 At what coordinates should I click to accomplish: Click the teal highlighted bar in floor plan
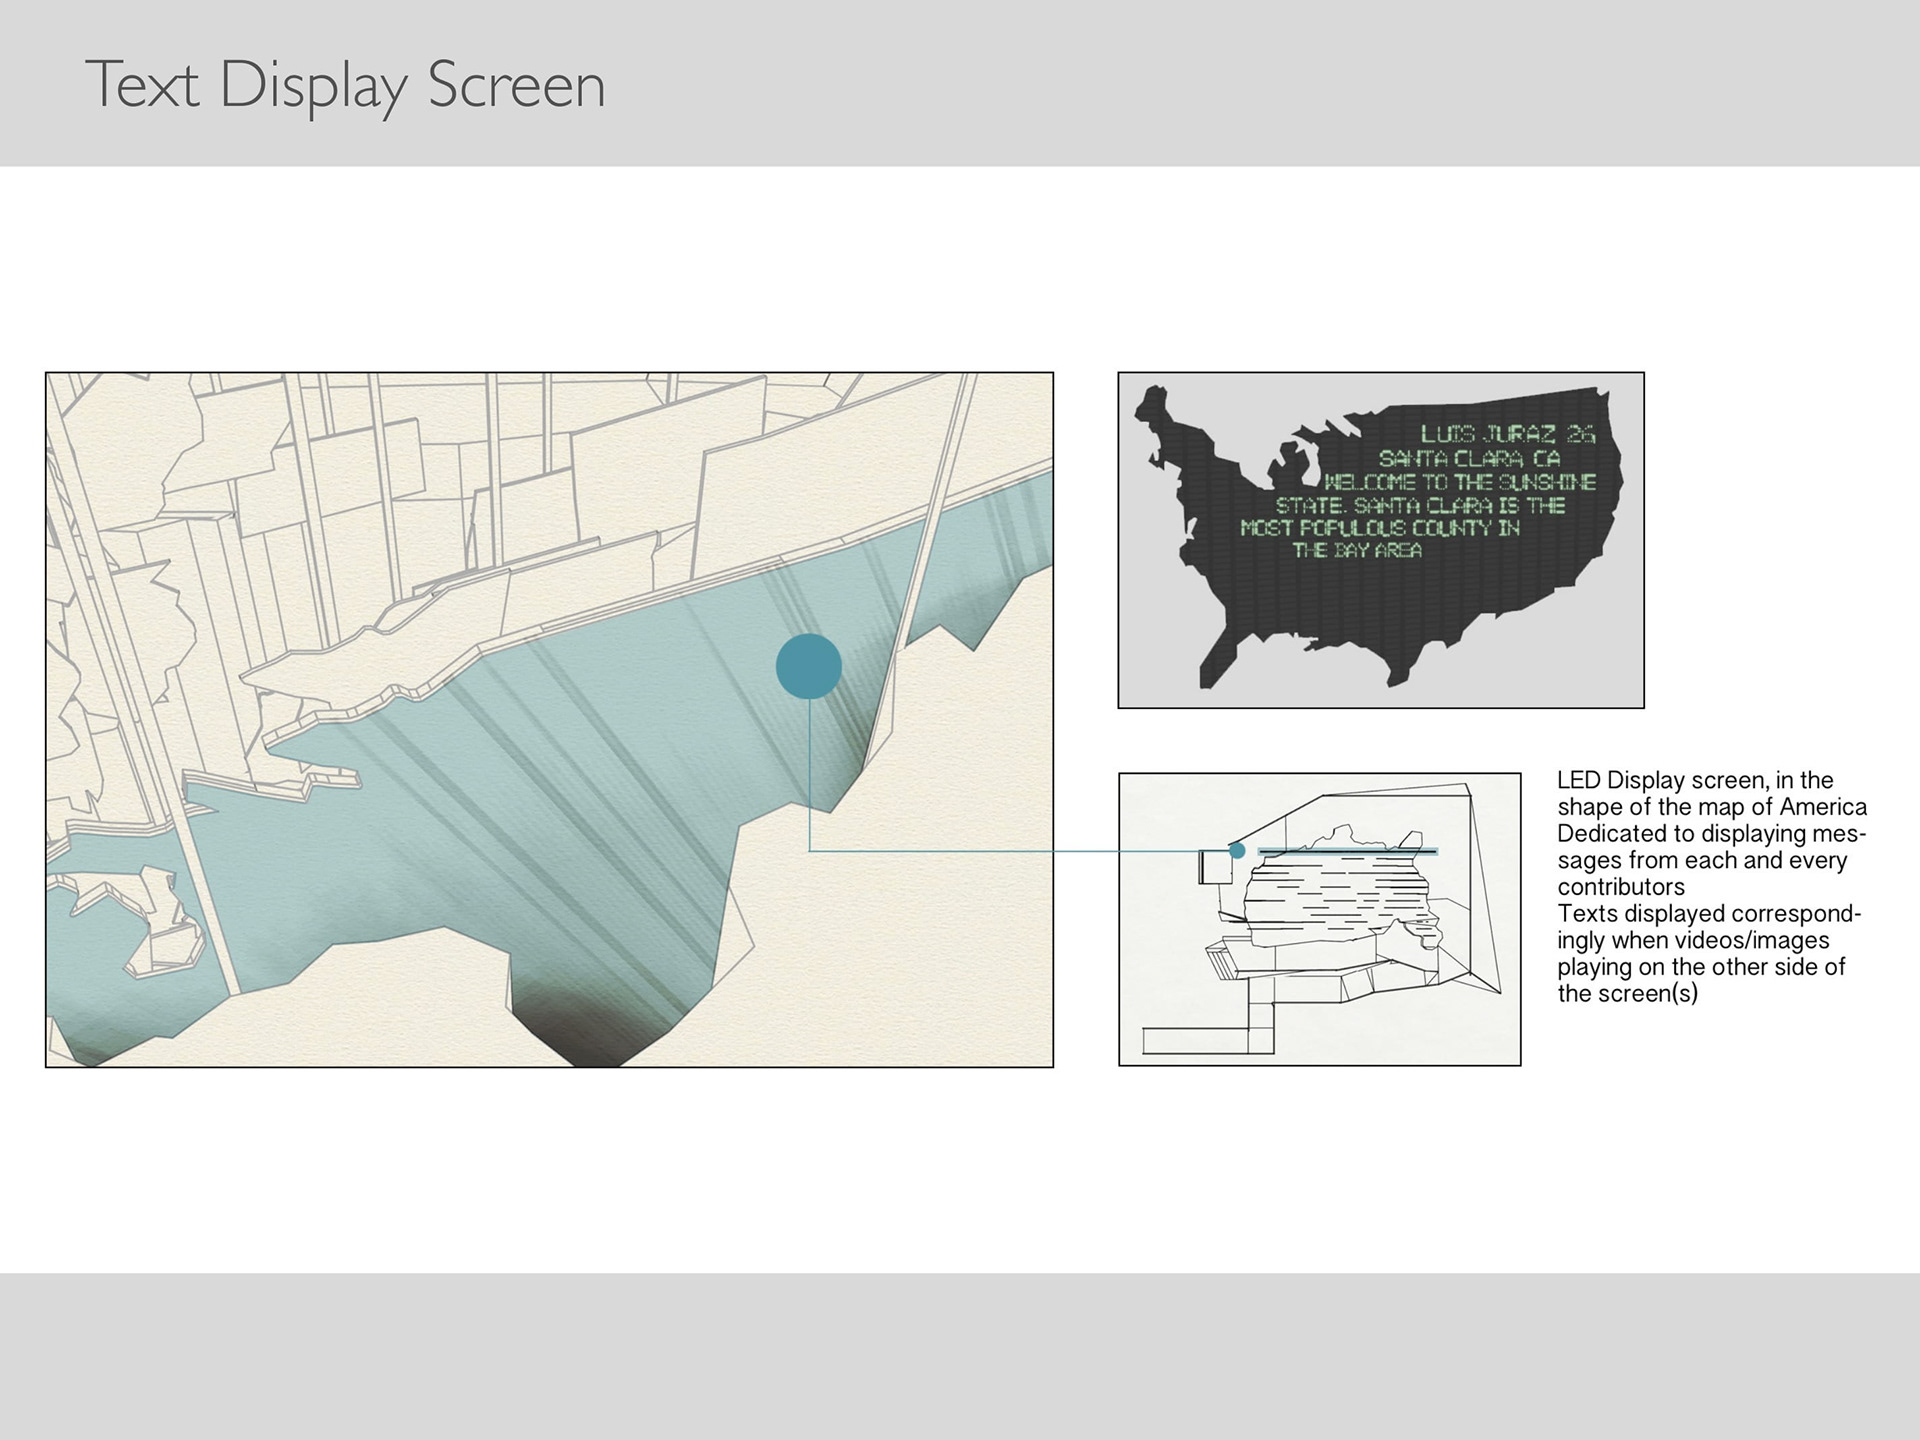1347,851
